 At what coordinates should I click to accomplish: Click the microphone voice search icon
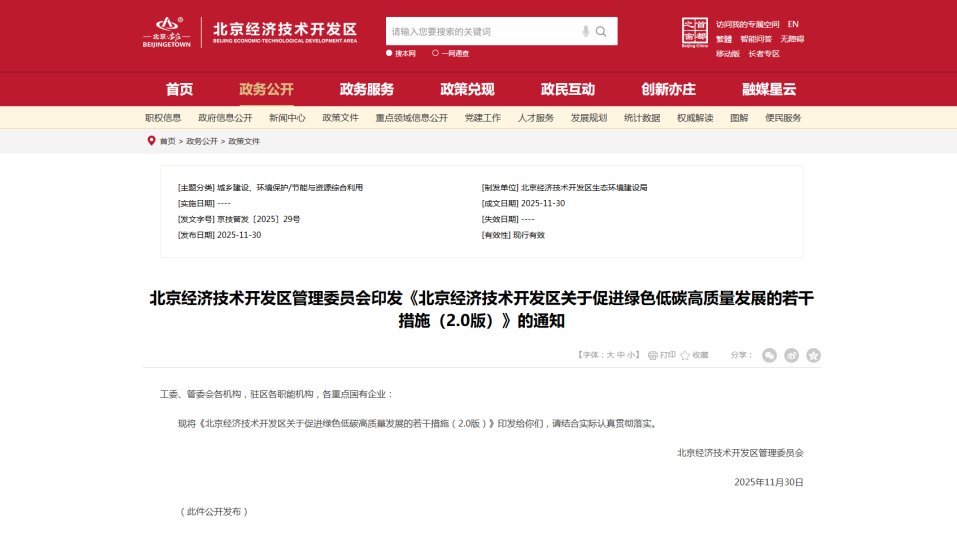click(x=585, y=31)
